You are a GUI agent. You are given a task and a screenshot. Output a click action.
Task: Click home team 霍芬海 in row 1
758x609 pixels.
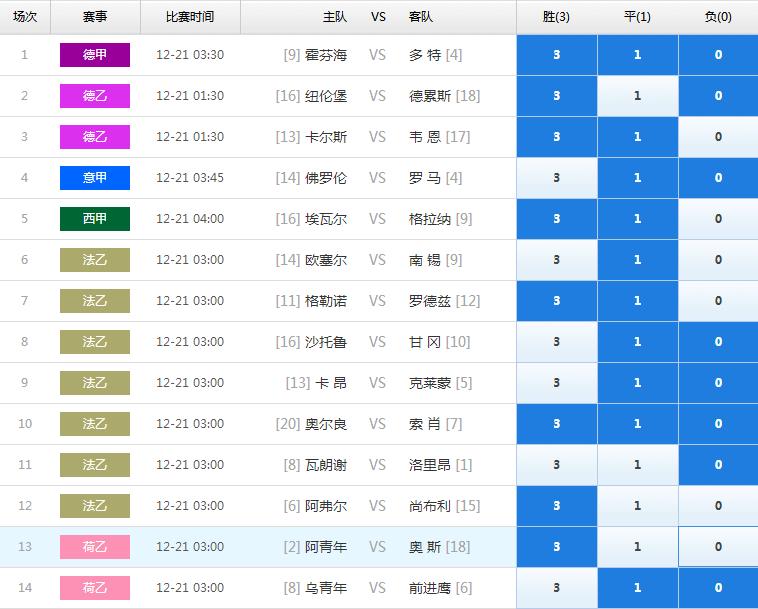326,55
